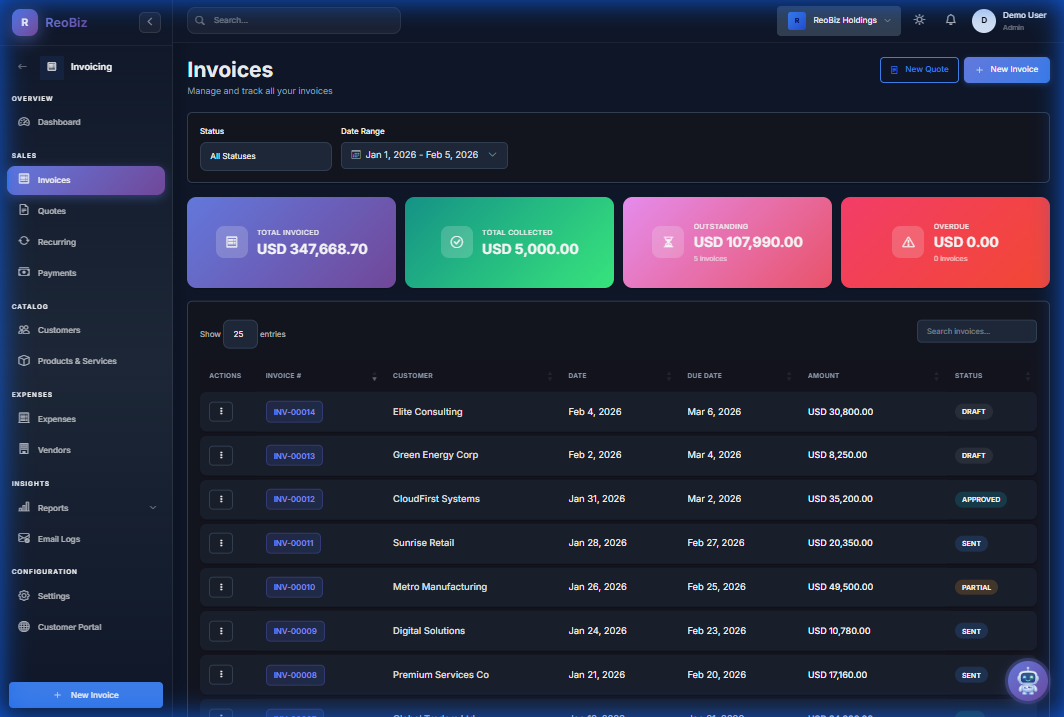
Task: Open the Customers page
Action: [x=60, y=329]
